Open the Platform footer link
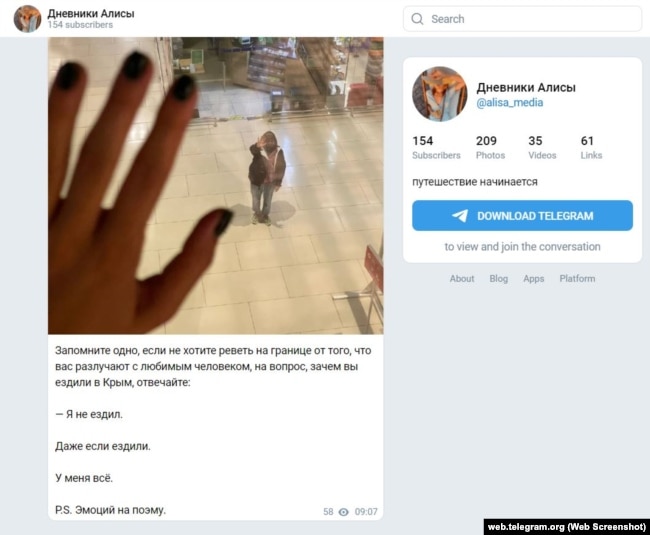Image resolution: width=650 pixels, height=535 pixels. coord(577,278)
